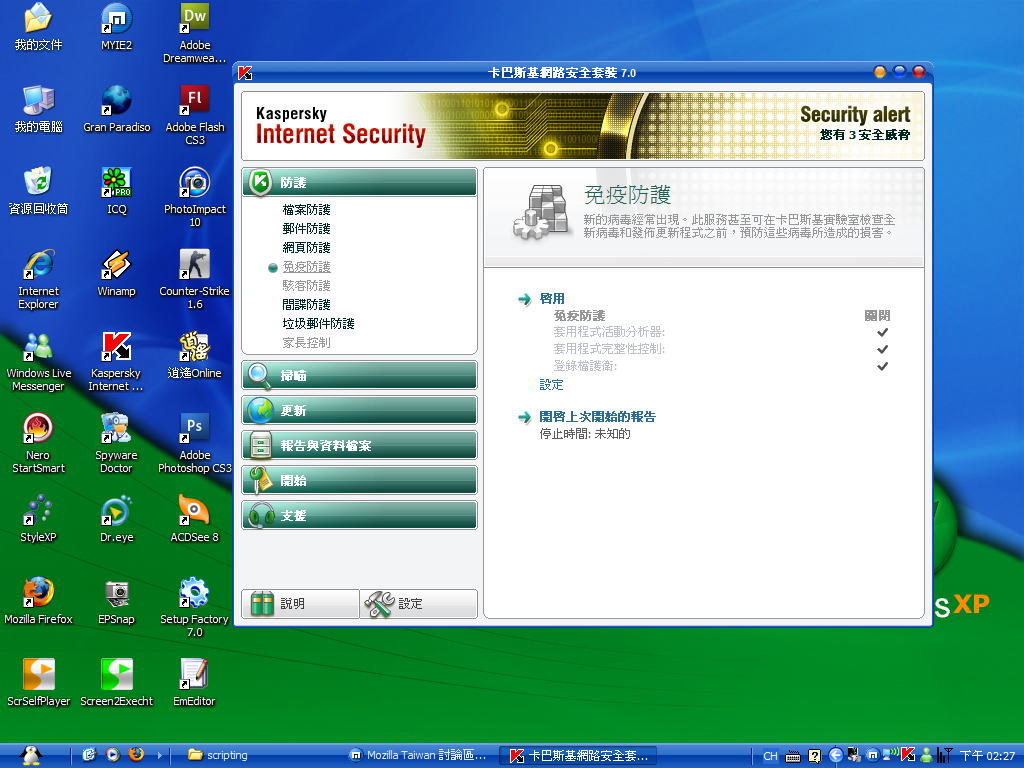Open the Spyware Doctor desktop shortcut
This screenshot has width=1024, height=768.
(x=116, y=443)
